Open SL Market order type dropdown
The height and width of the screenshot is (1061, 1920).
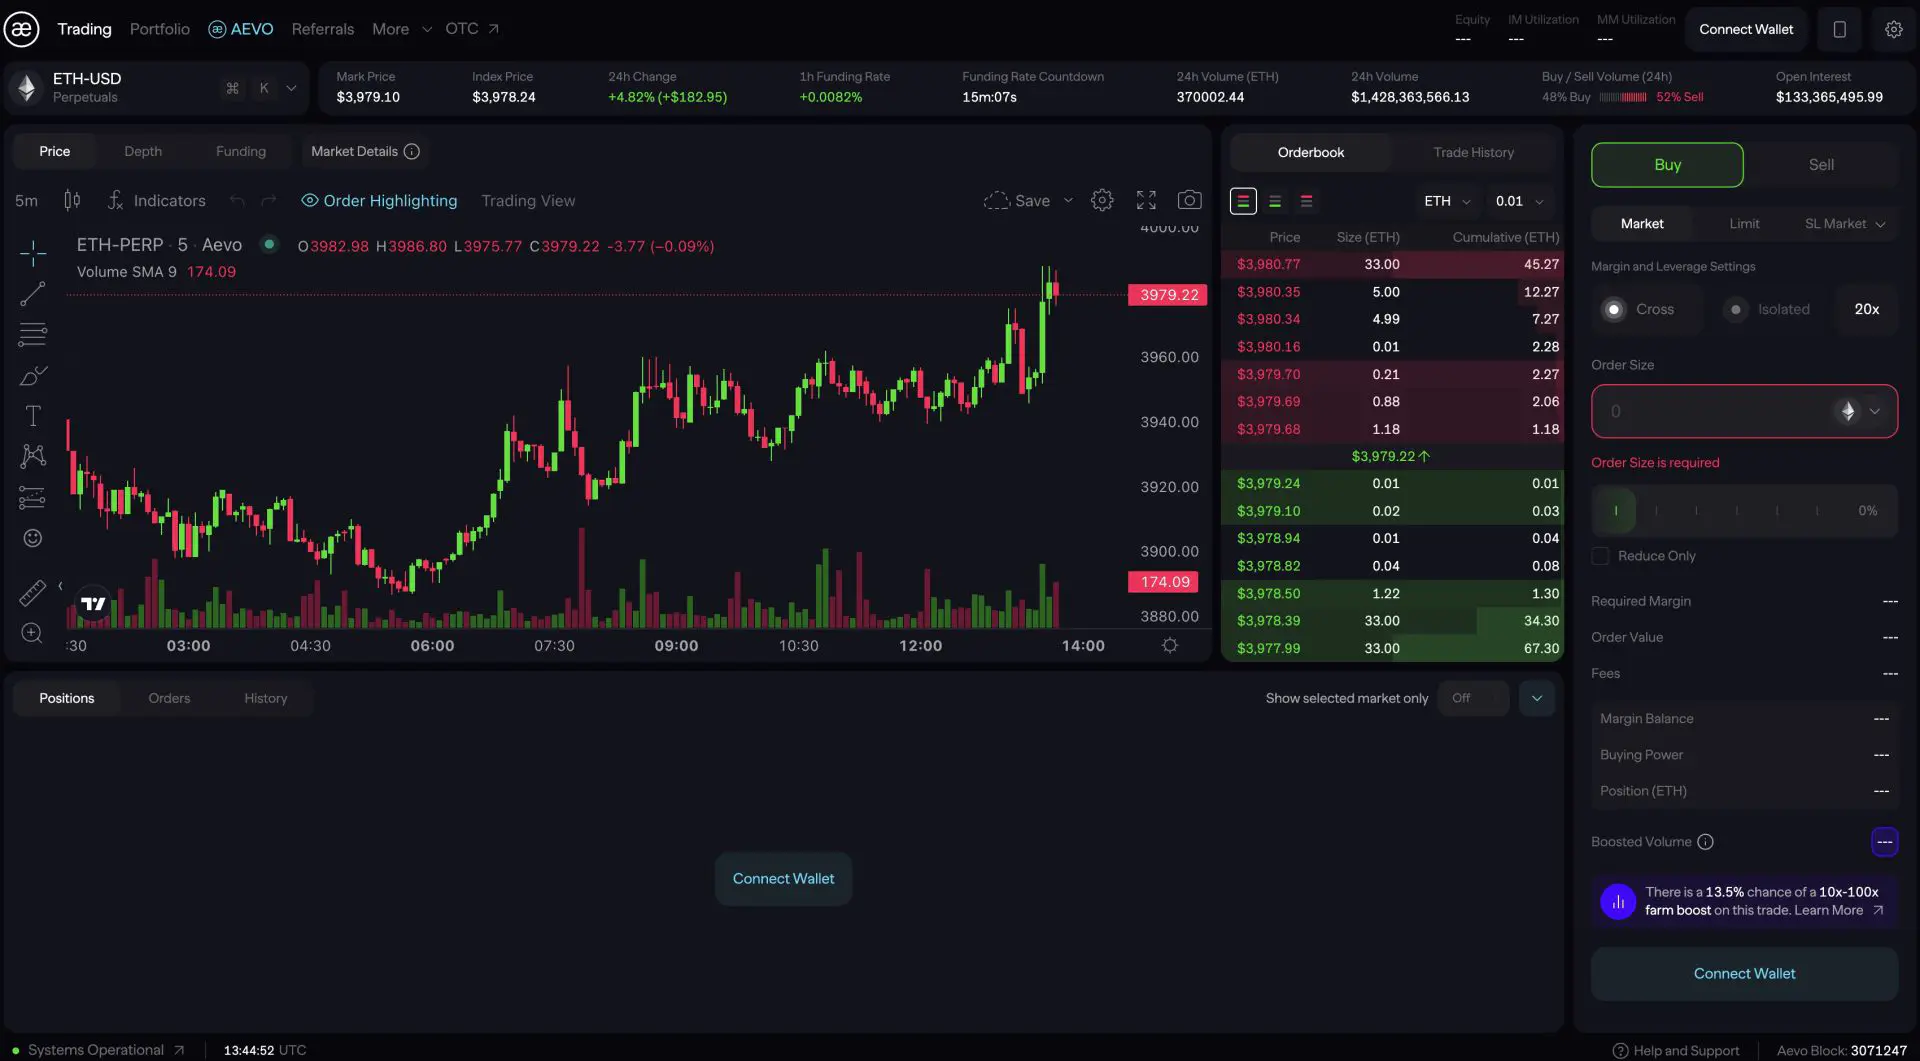coord(1845,224)
